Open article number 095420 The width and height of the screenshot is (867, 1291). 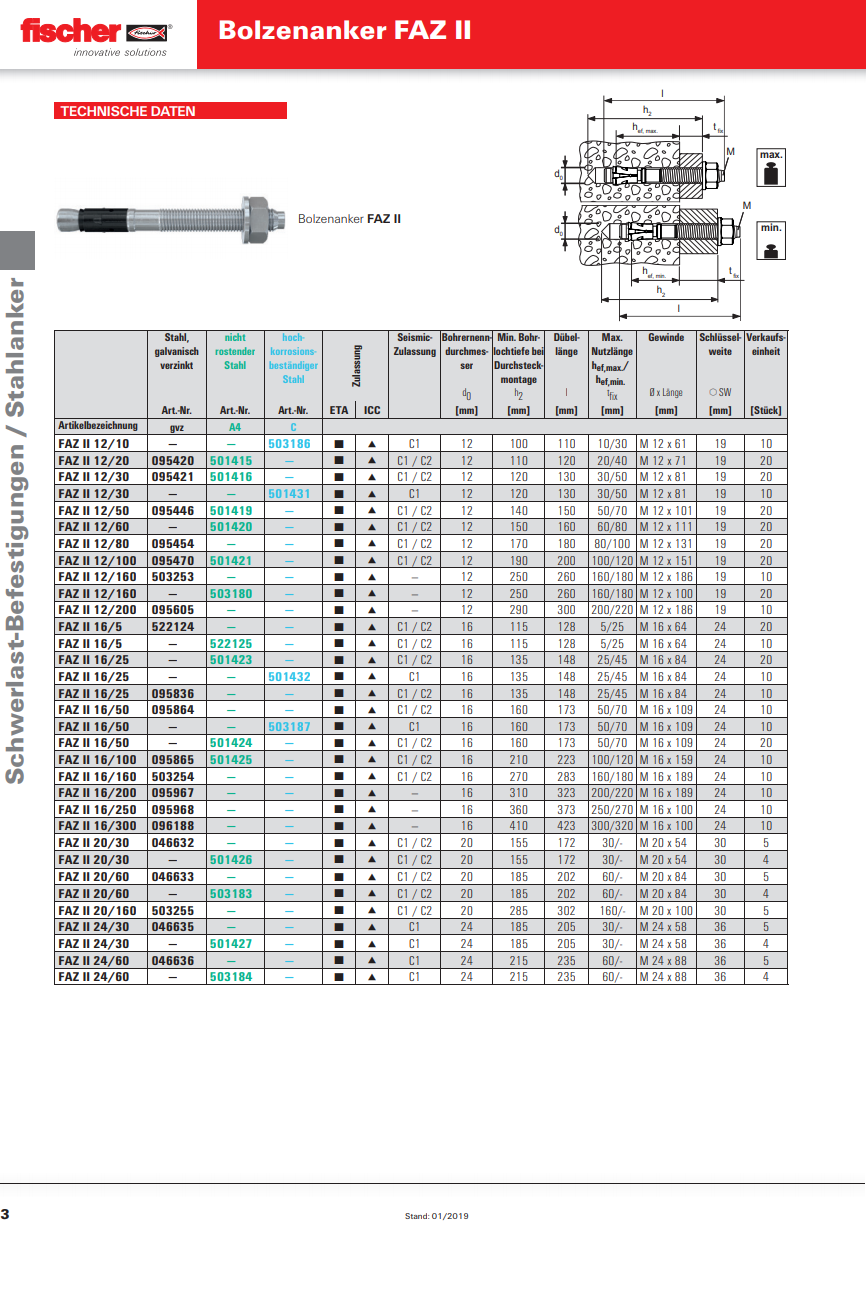172,461
